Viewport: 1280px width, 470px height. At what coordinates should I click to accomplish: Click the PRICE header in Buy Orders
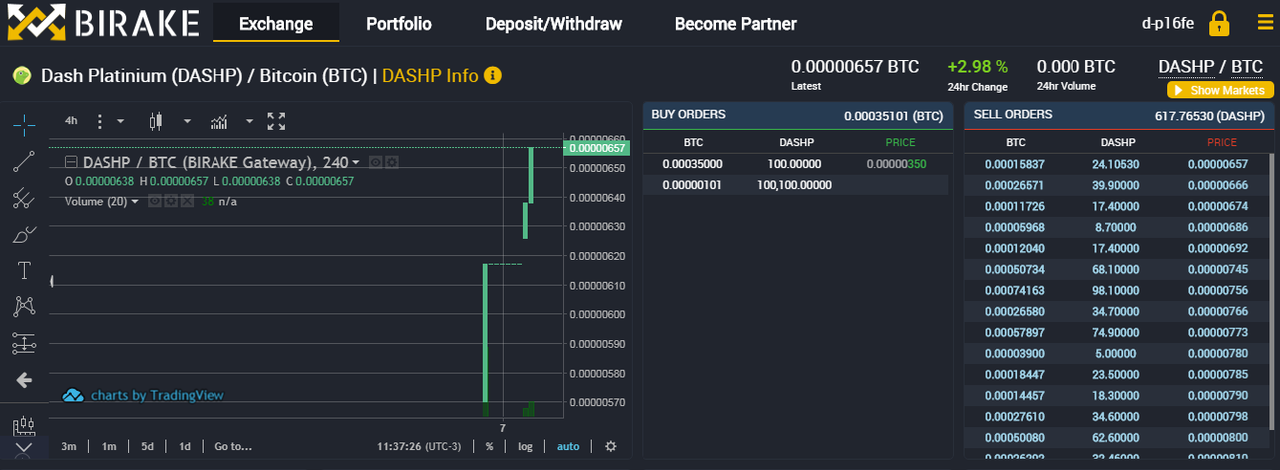(900, 142)
